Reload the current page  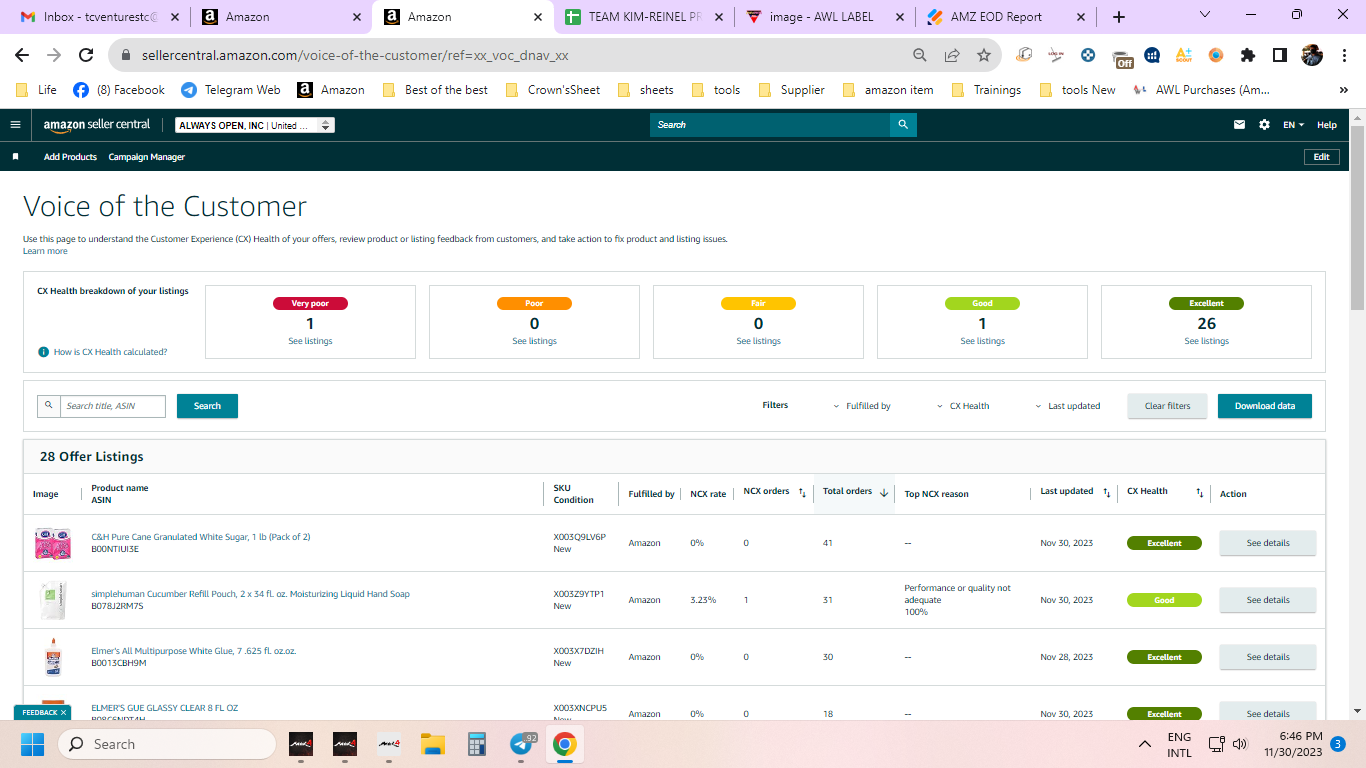point(86,55)
